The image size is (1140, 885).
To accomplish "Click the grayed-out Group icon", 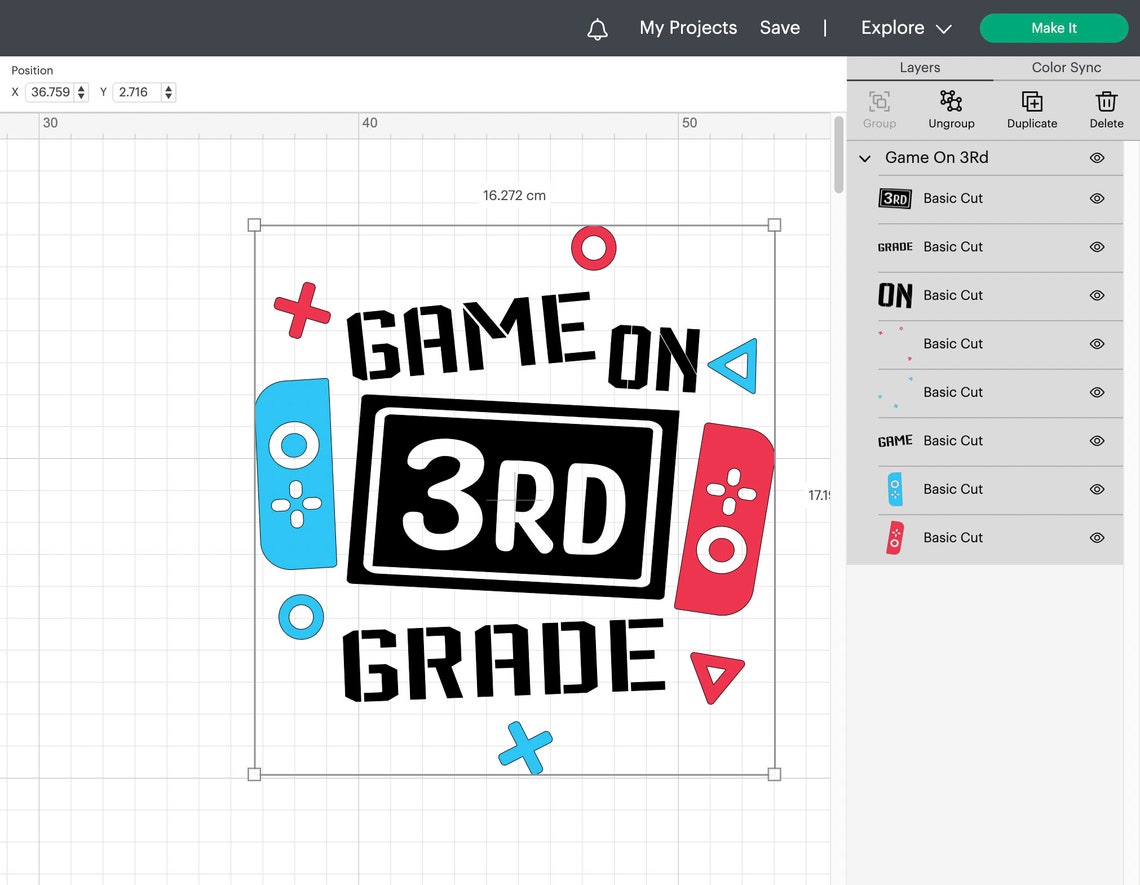I will coord(879,108).
